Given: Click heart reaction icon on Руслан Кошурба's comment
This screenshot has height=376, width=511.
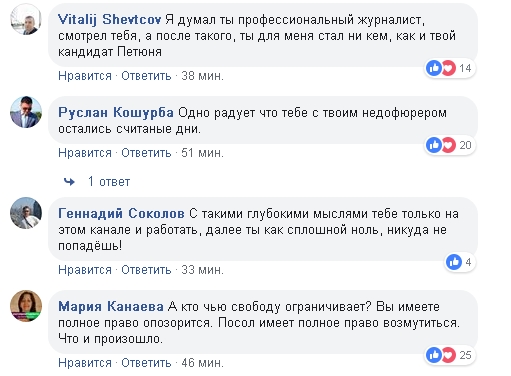Looking at the screenshot, I should tap(449, 145).
